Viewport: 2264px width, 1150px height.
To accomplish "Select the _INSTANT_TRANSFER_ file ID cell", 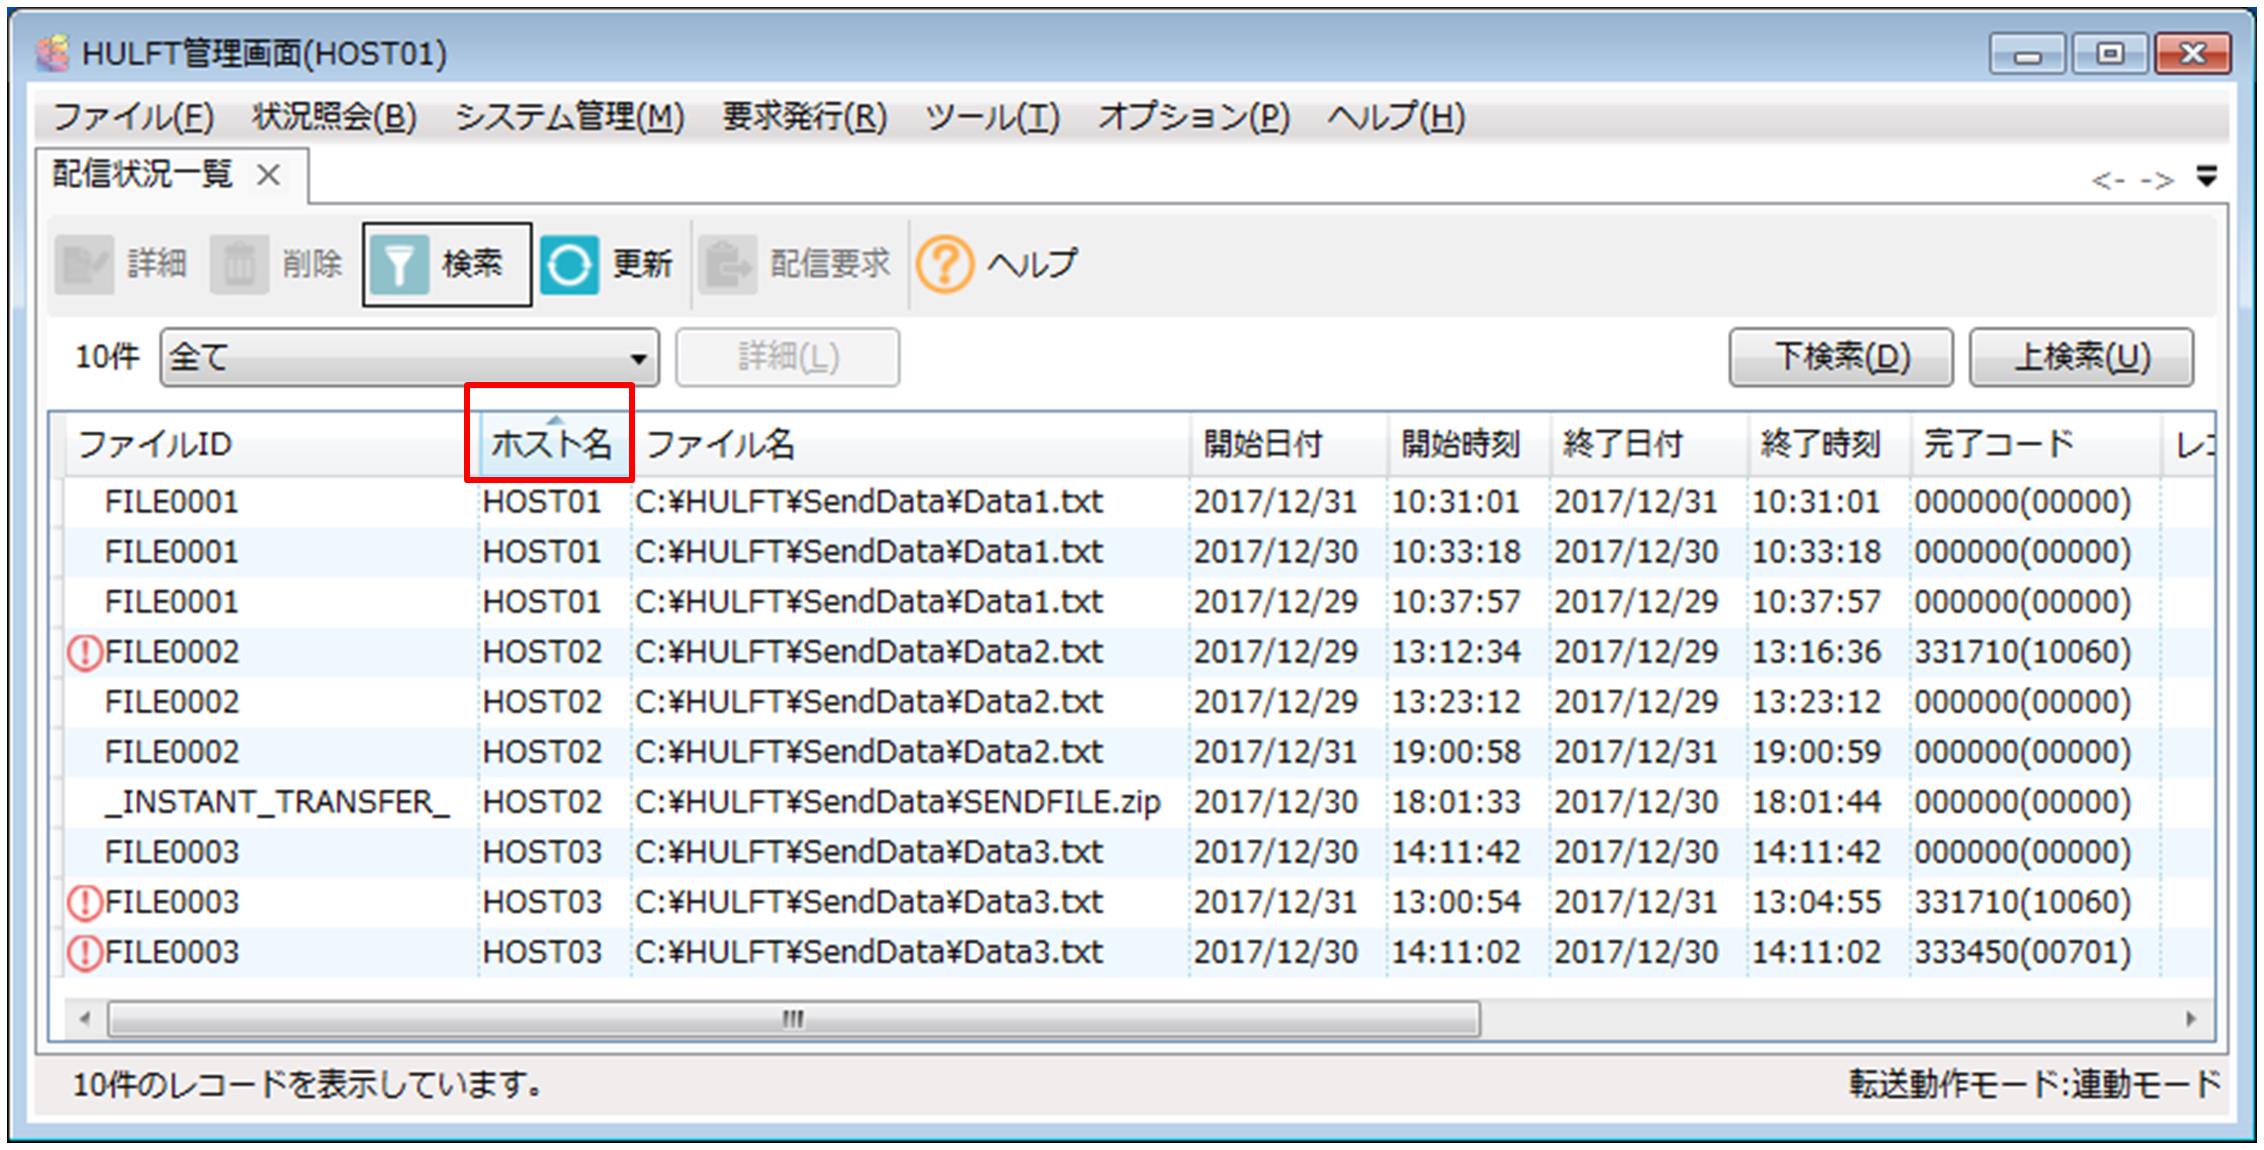I will click(277, 802).
